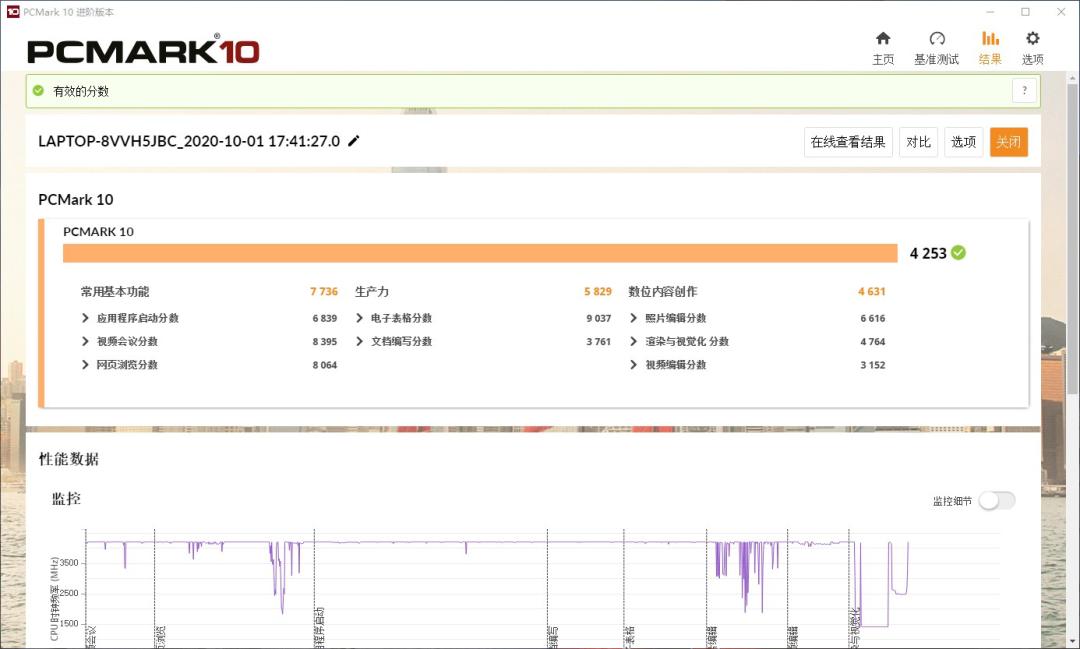The width and height of the screenshot is (1080, 649).
Task: Click the 性能数据 section heading
Action: point(68,460)
